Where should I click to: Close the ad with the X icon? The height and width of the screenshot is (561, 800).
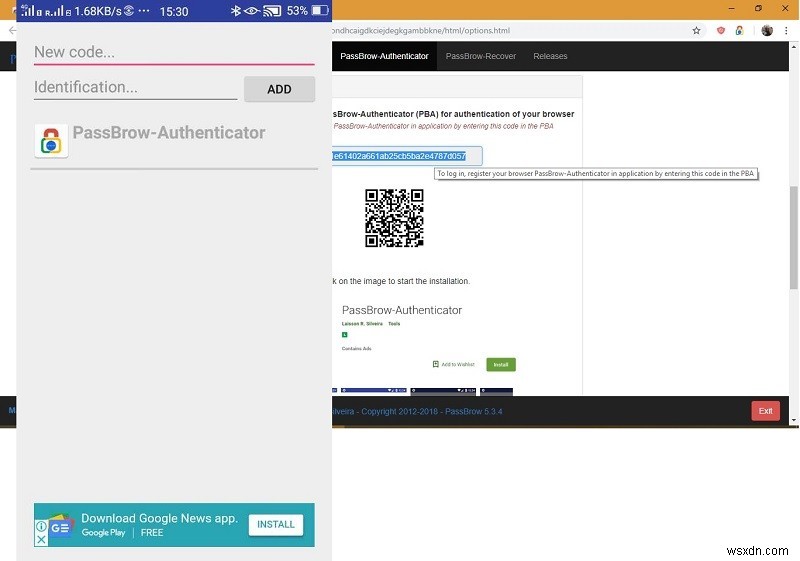(x=41, y=540)
